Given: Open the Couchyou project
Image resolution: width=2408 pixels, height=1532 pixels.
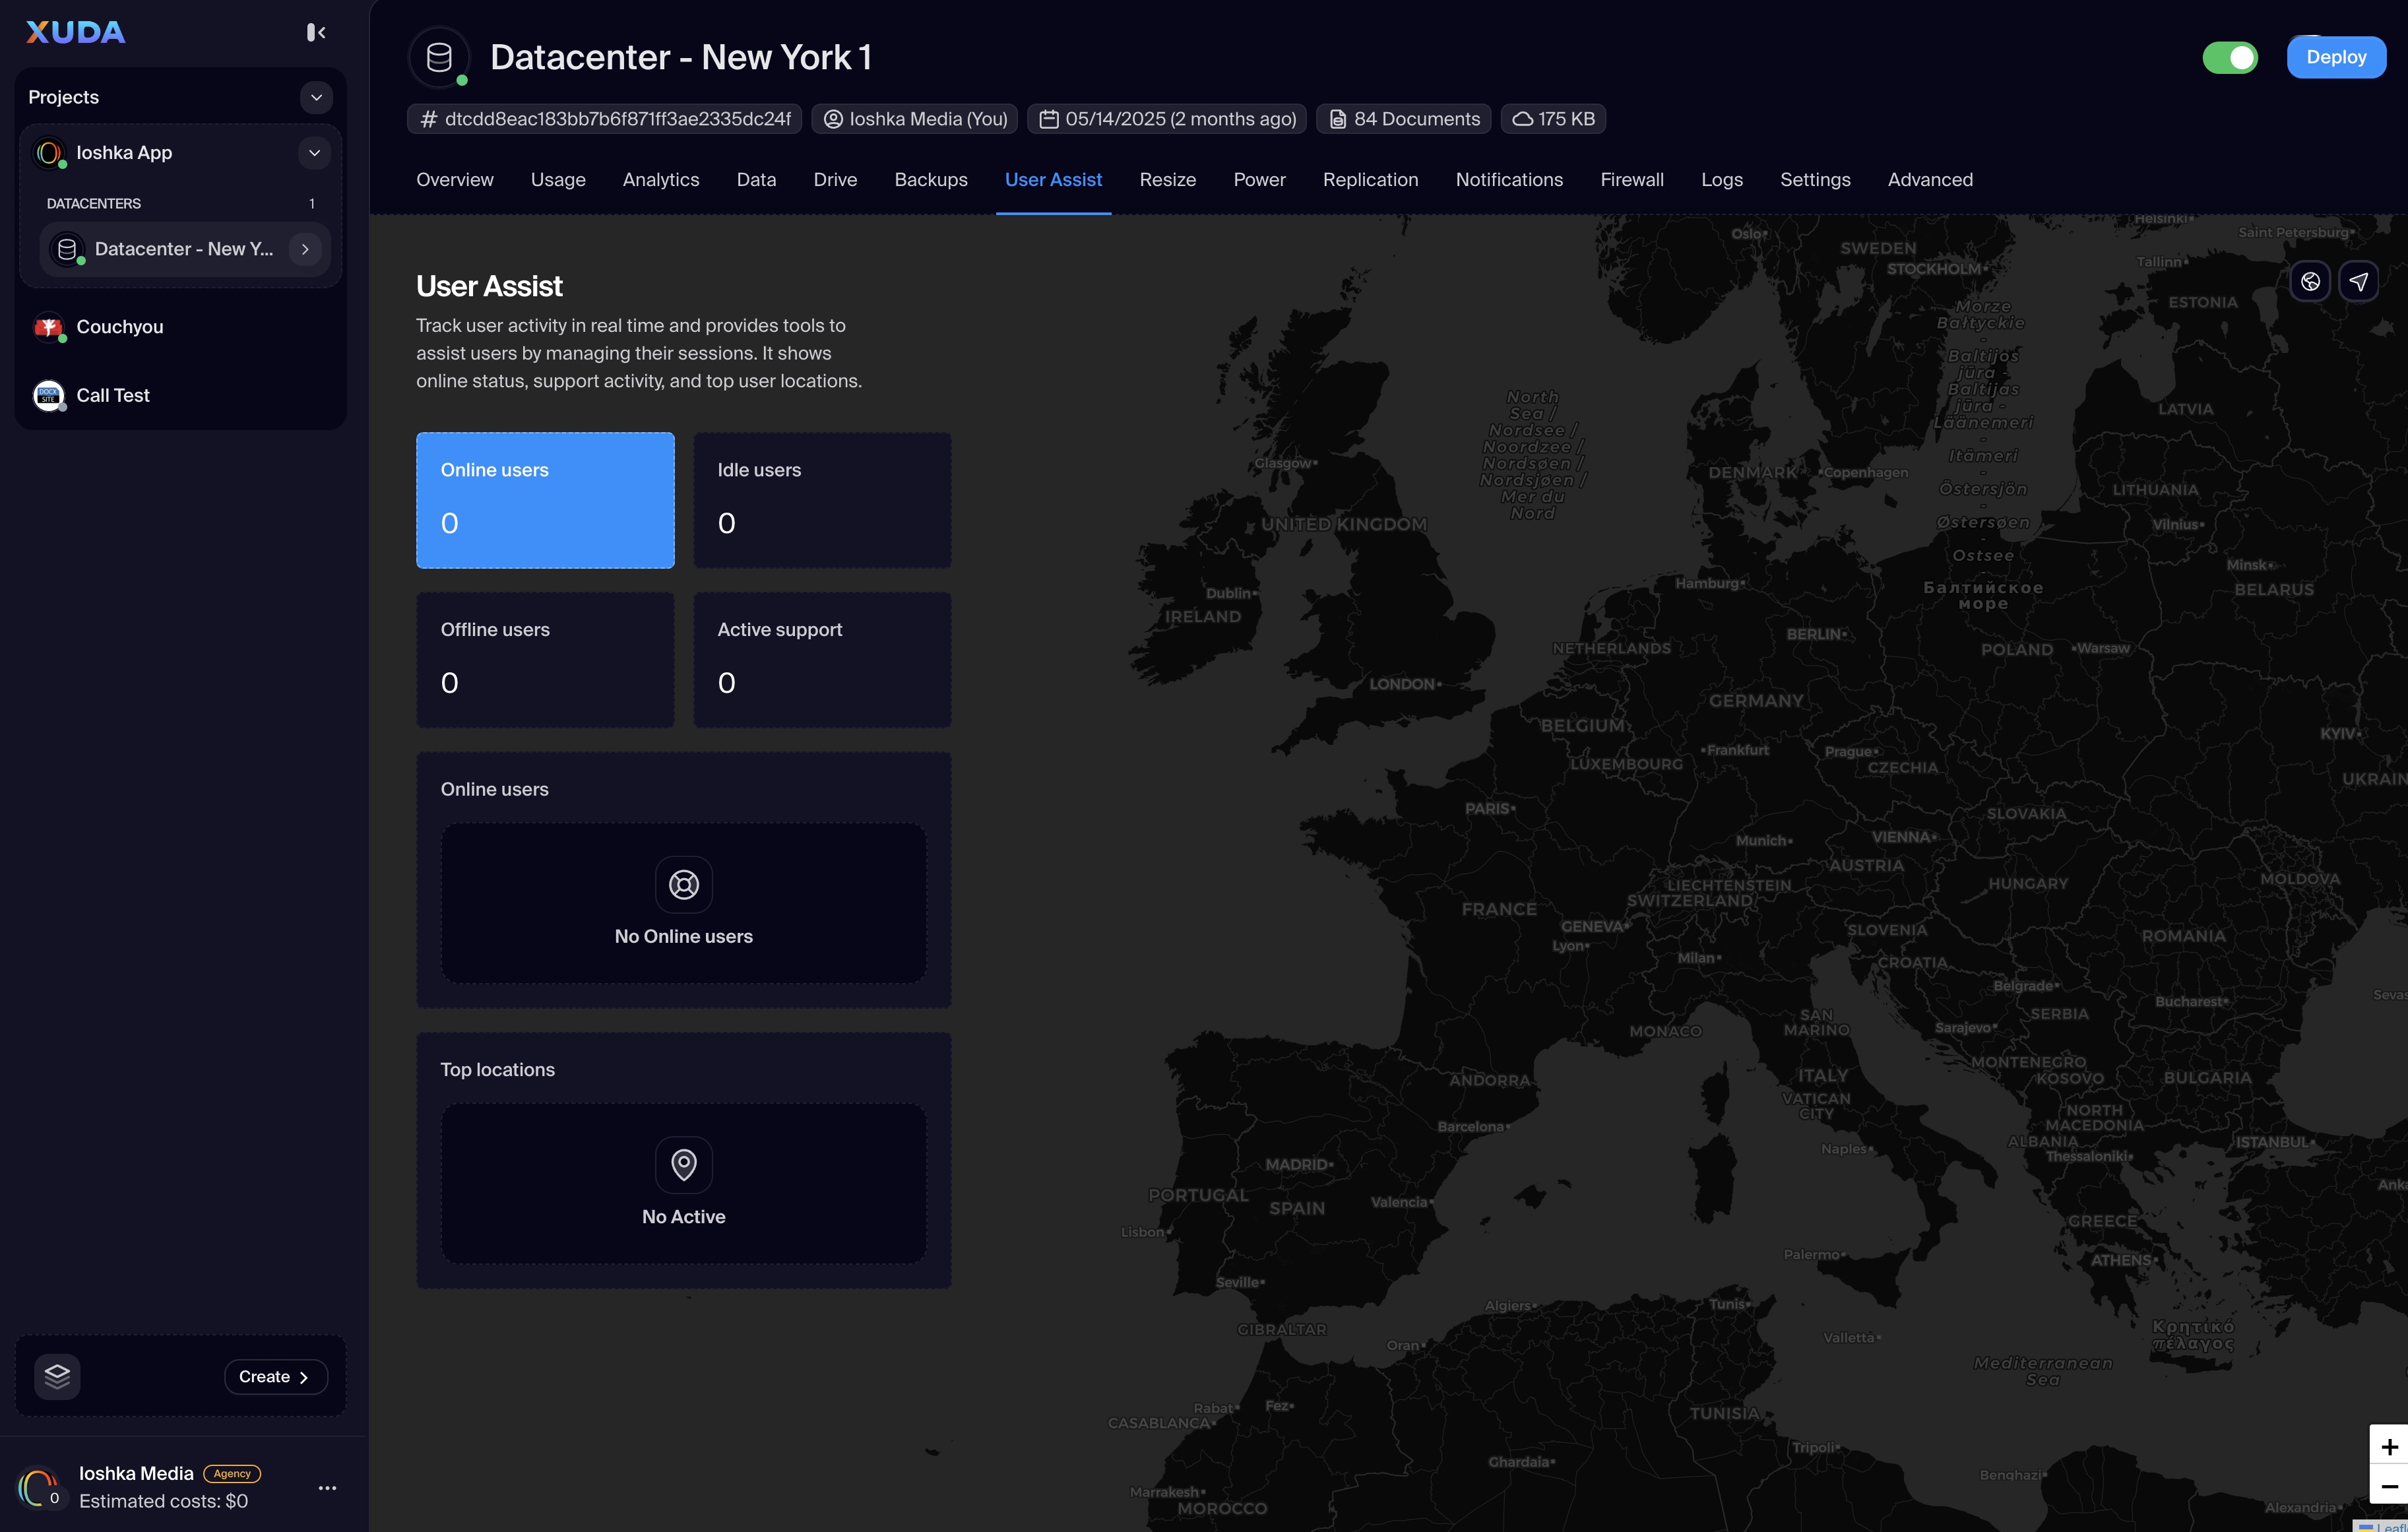Looking at the screenshot, I should (120, 327).
